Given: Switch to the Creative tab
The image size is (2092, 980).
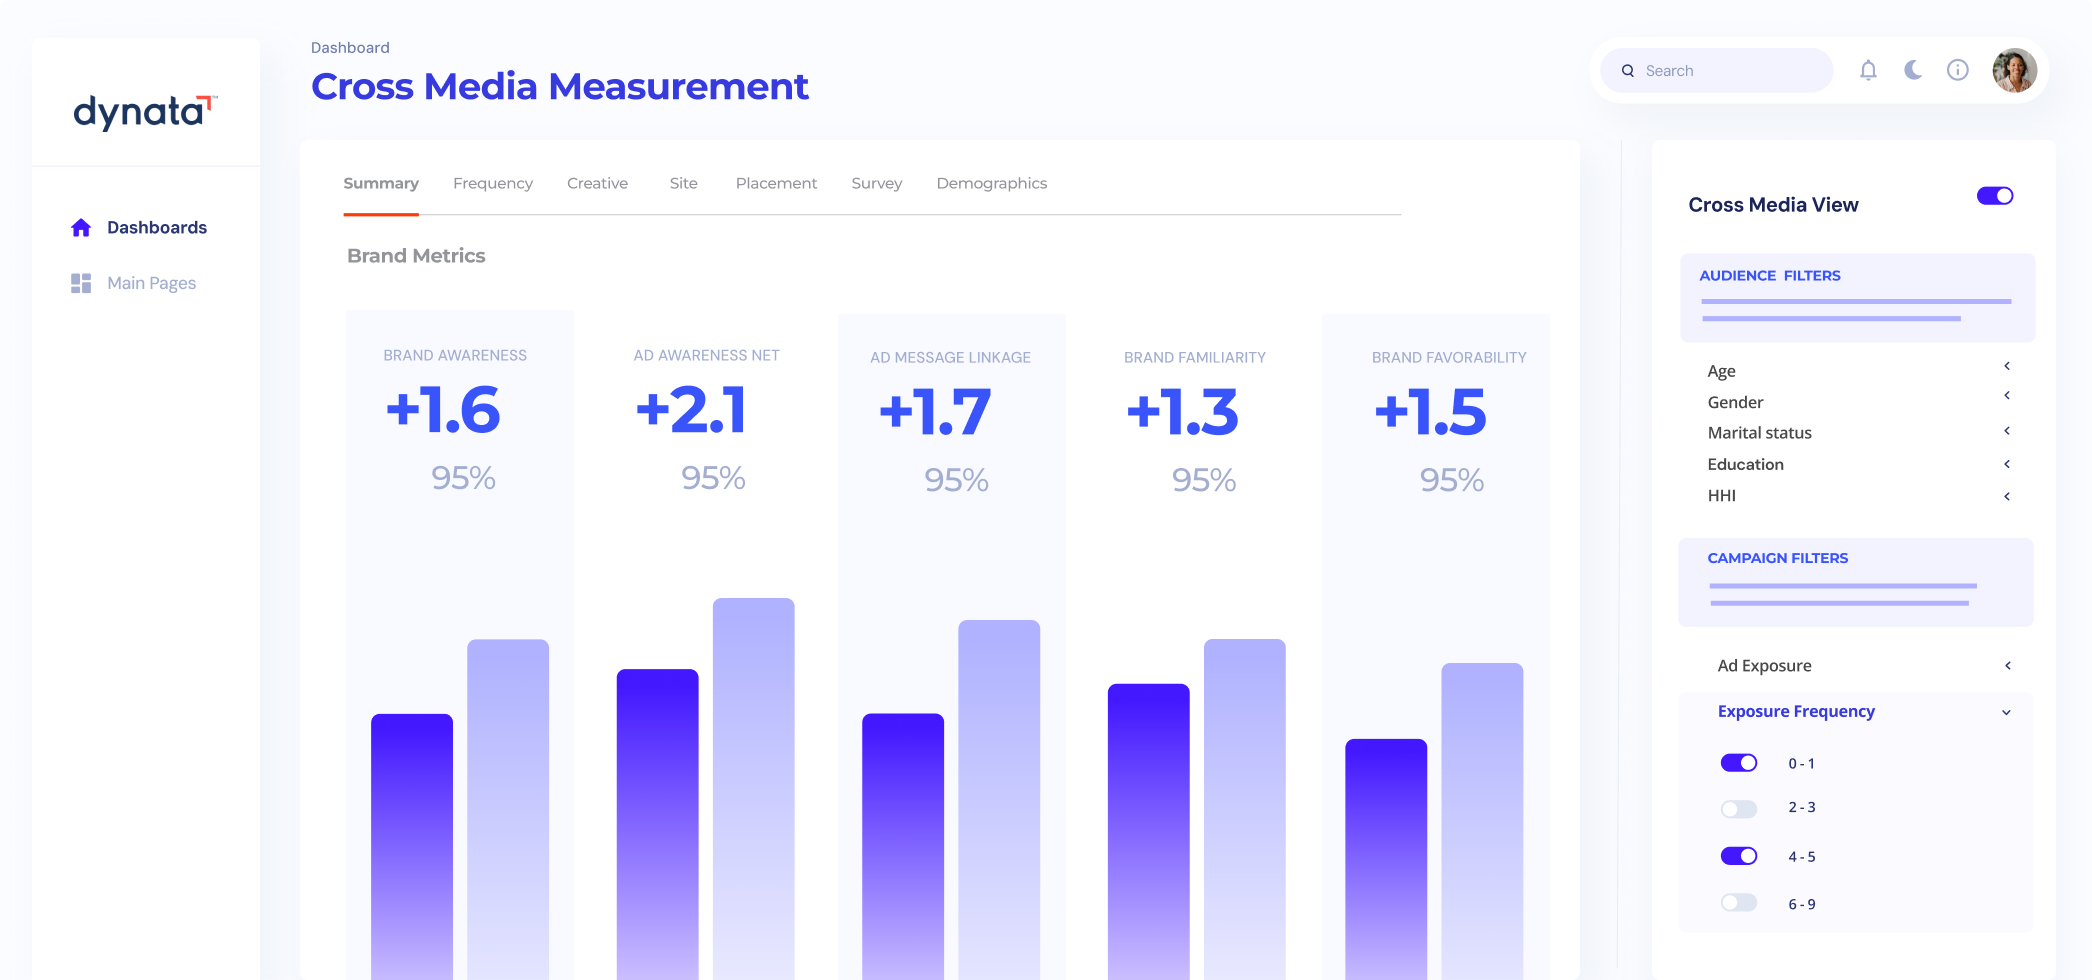Looking at the screenshot, I should (597, 184).
